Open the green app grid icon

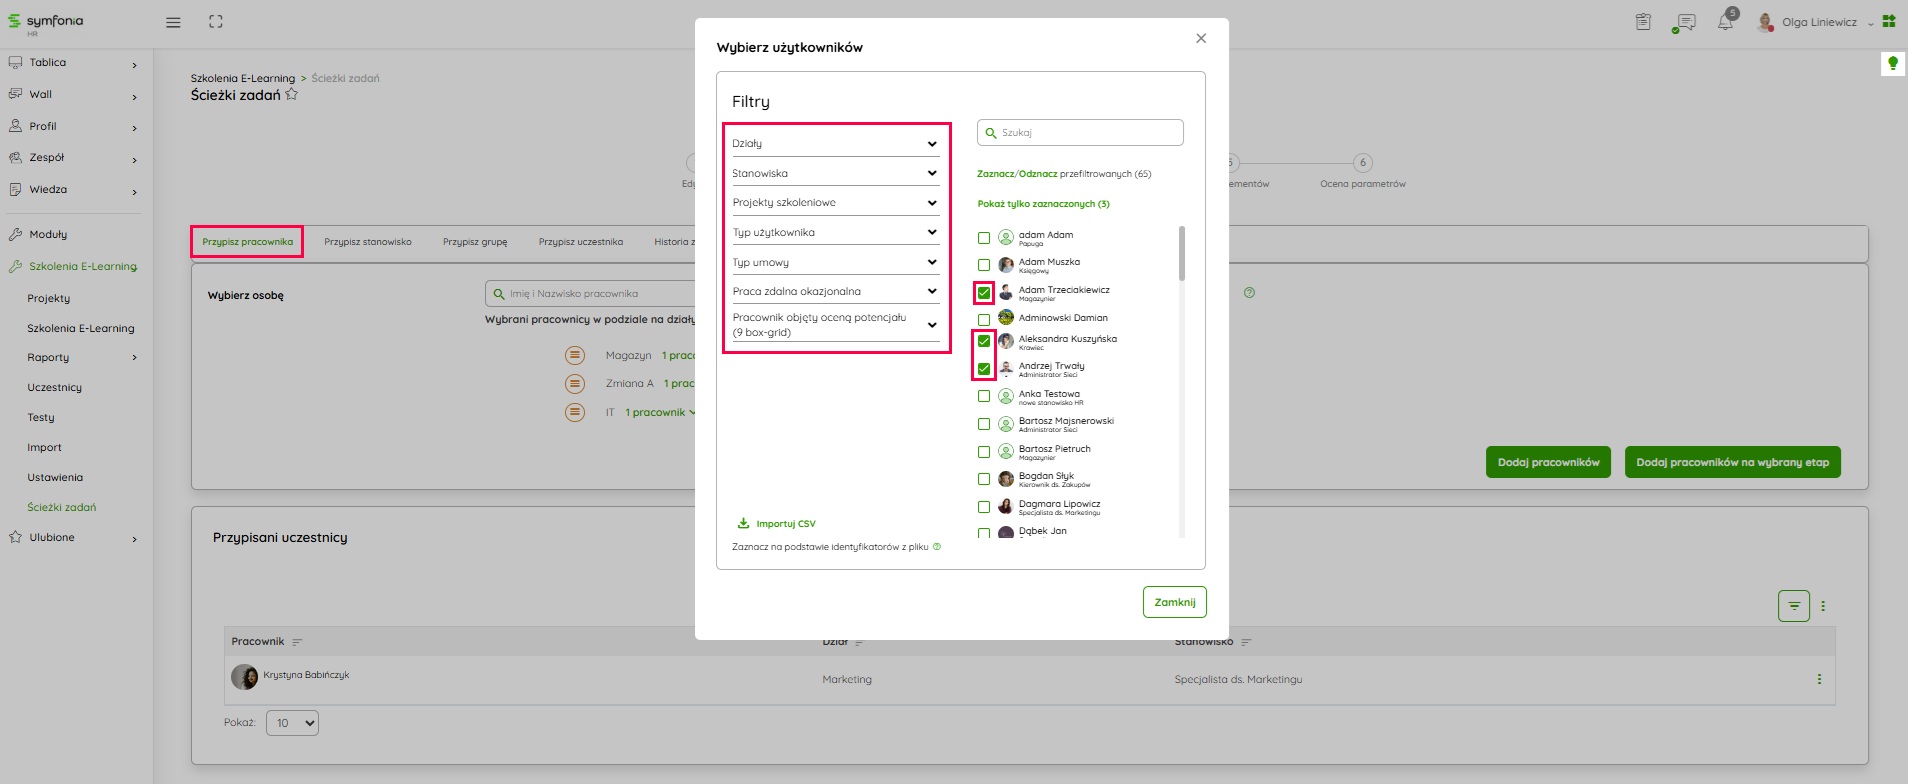coord(1889,21)
